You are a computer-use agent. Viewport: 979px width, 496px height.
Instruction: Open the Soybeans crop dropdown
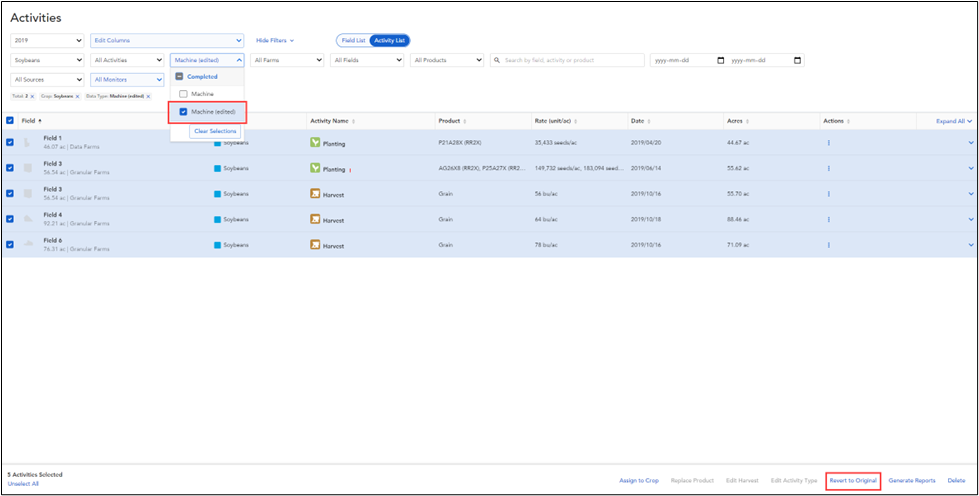pyautogui.click(x=47, y=61)
